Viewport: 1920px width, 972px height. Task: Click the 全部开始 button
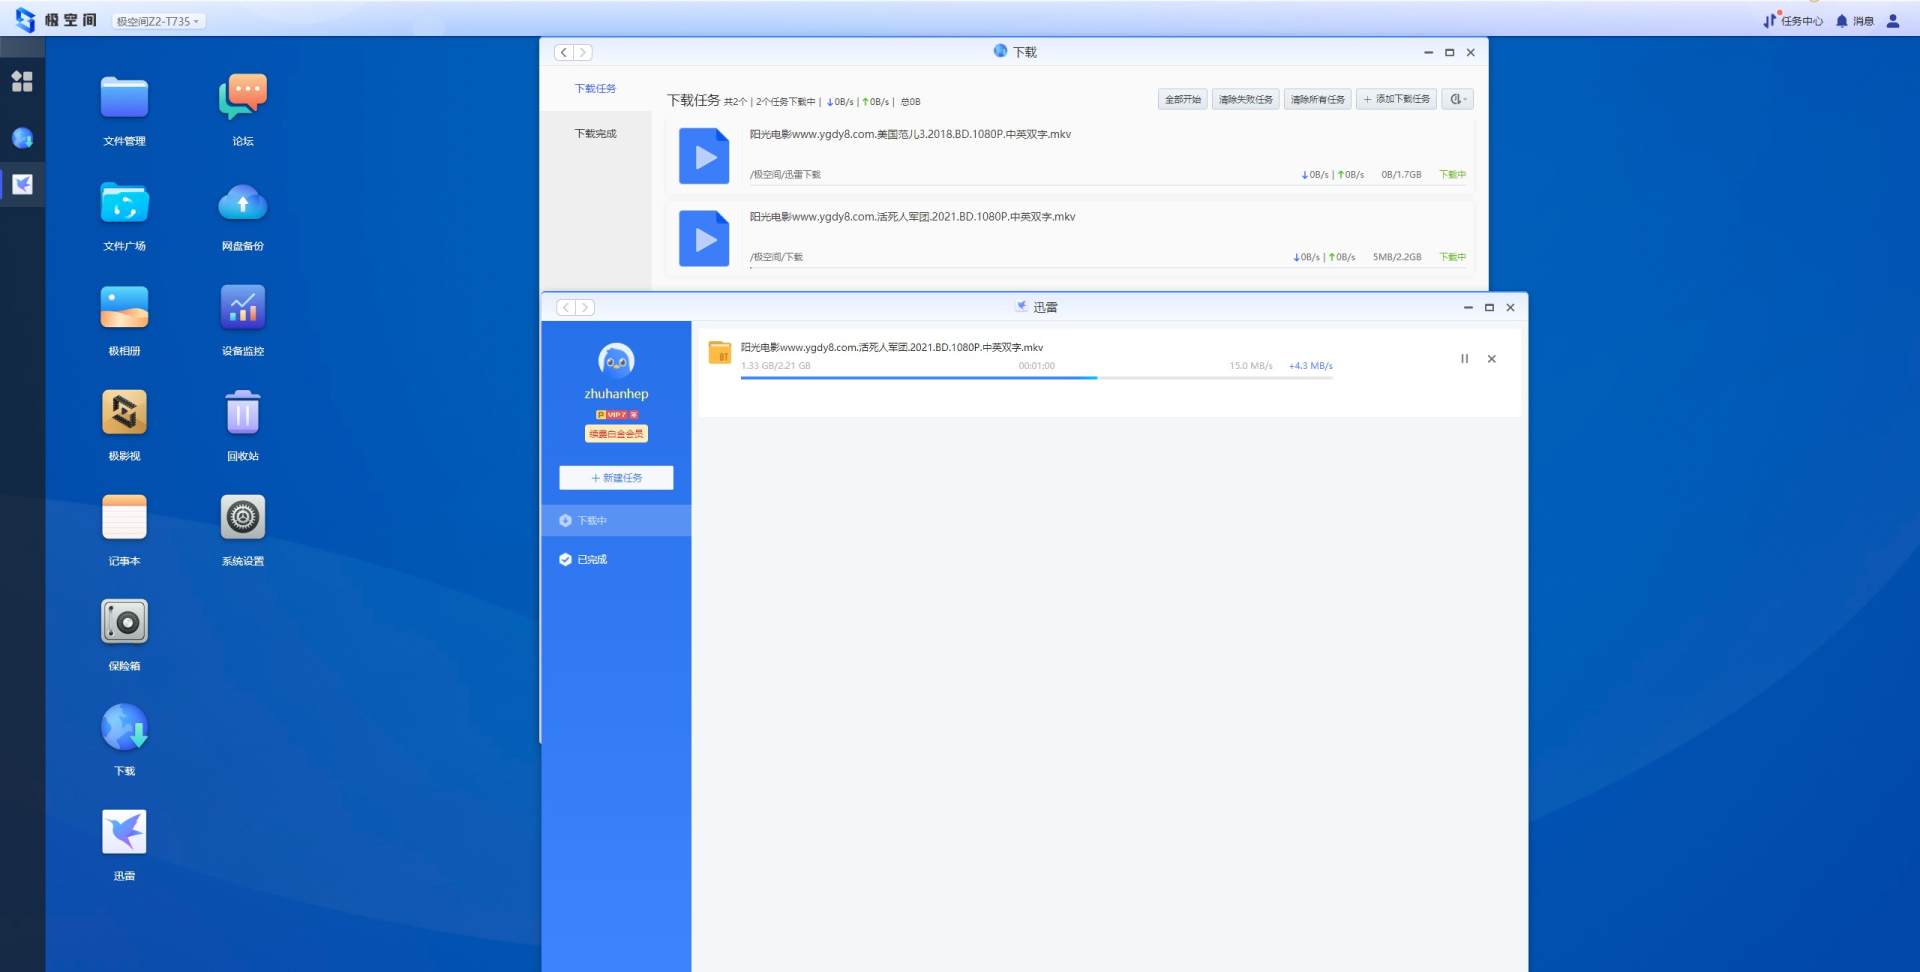coord(1182,99)
